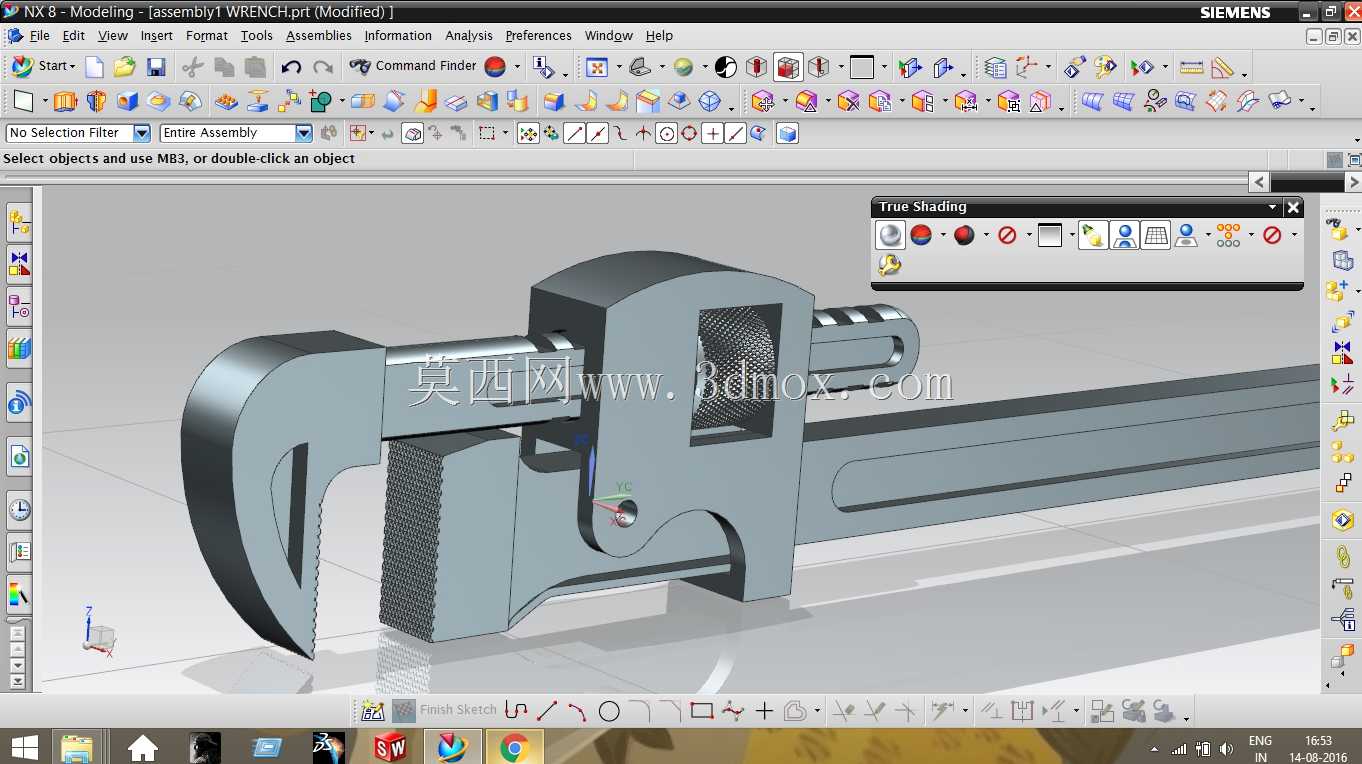Open the Assemblies menu

click(318, 35)
